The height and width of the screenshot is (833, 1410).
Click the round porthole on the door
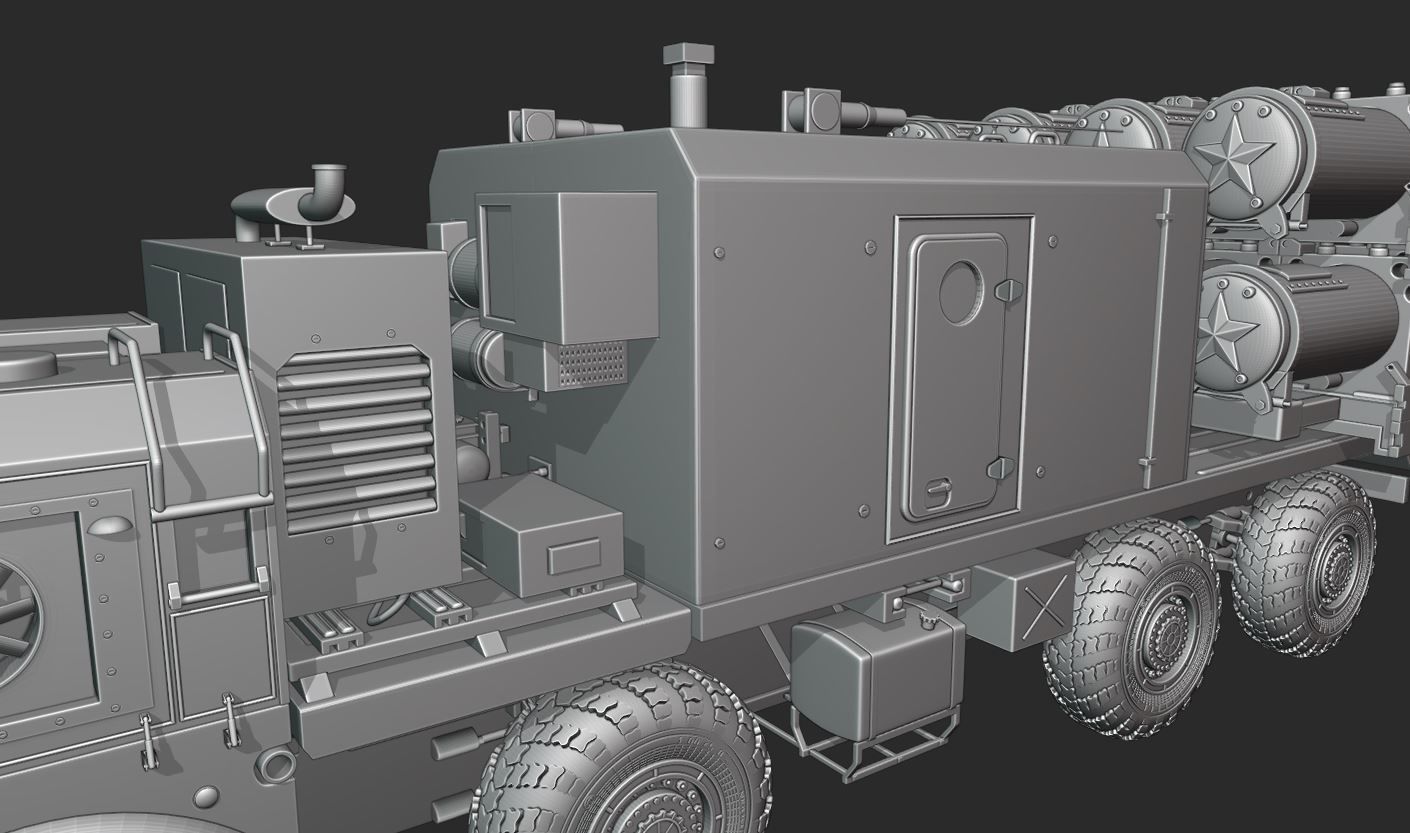point(963,292)
